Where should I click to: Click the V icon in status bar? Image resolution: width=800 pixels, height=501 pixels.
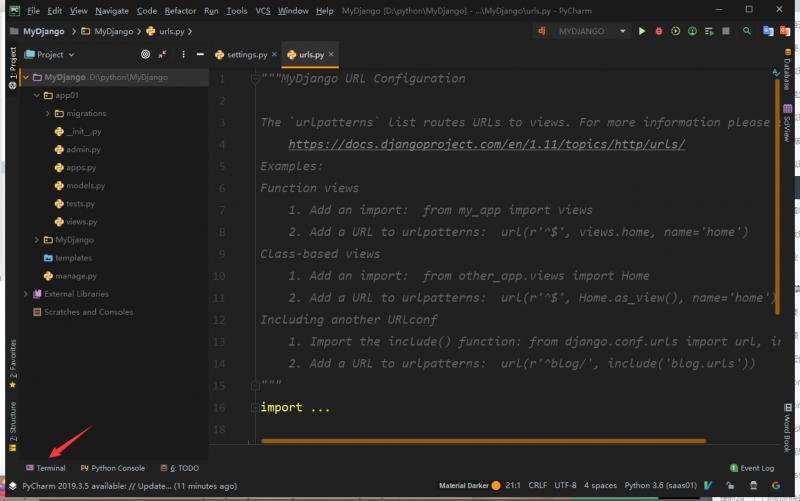click(708, 486)
